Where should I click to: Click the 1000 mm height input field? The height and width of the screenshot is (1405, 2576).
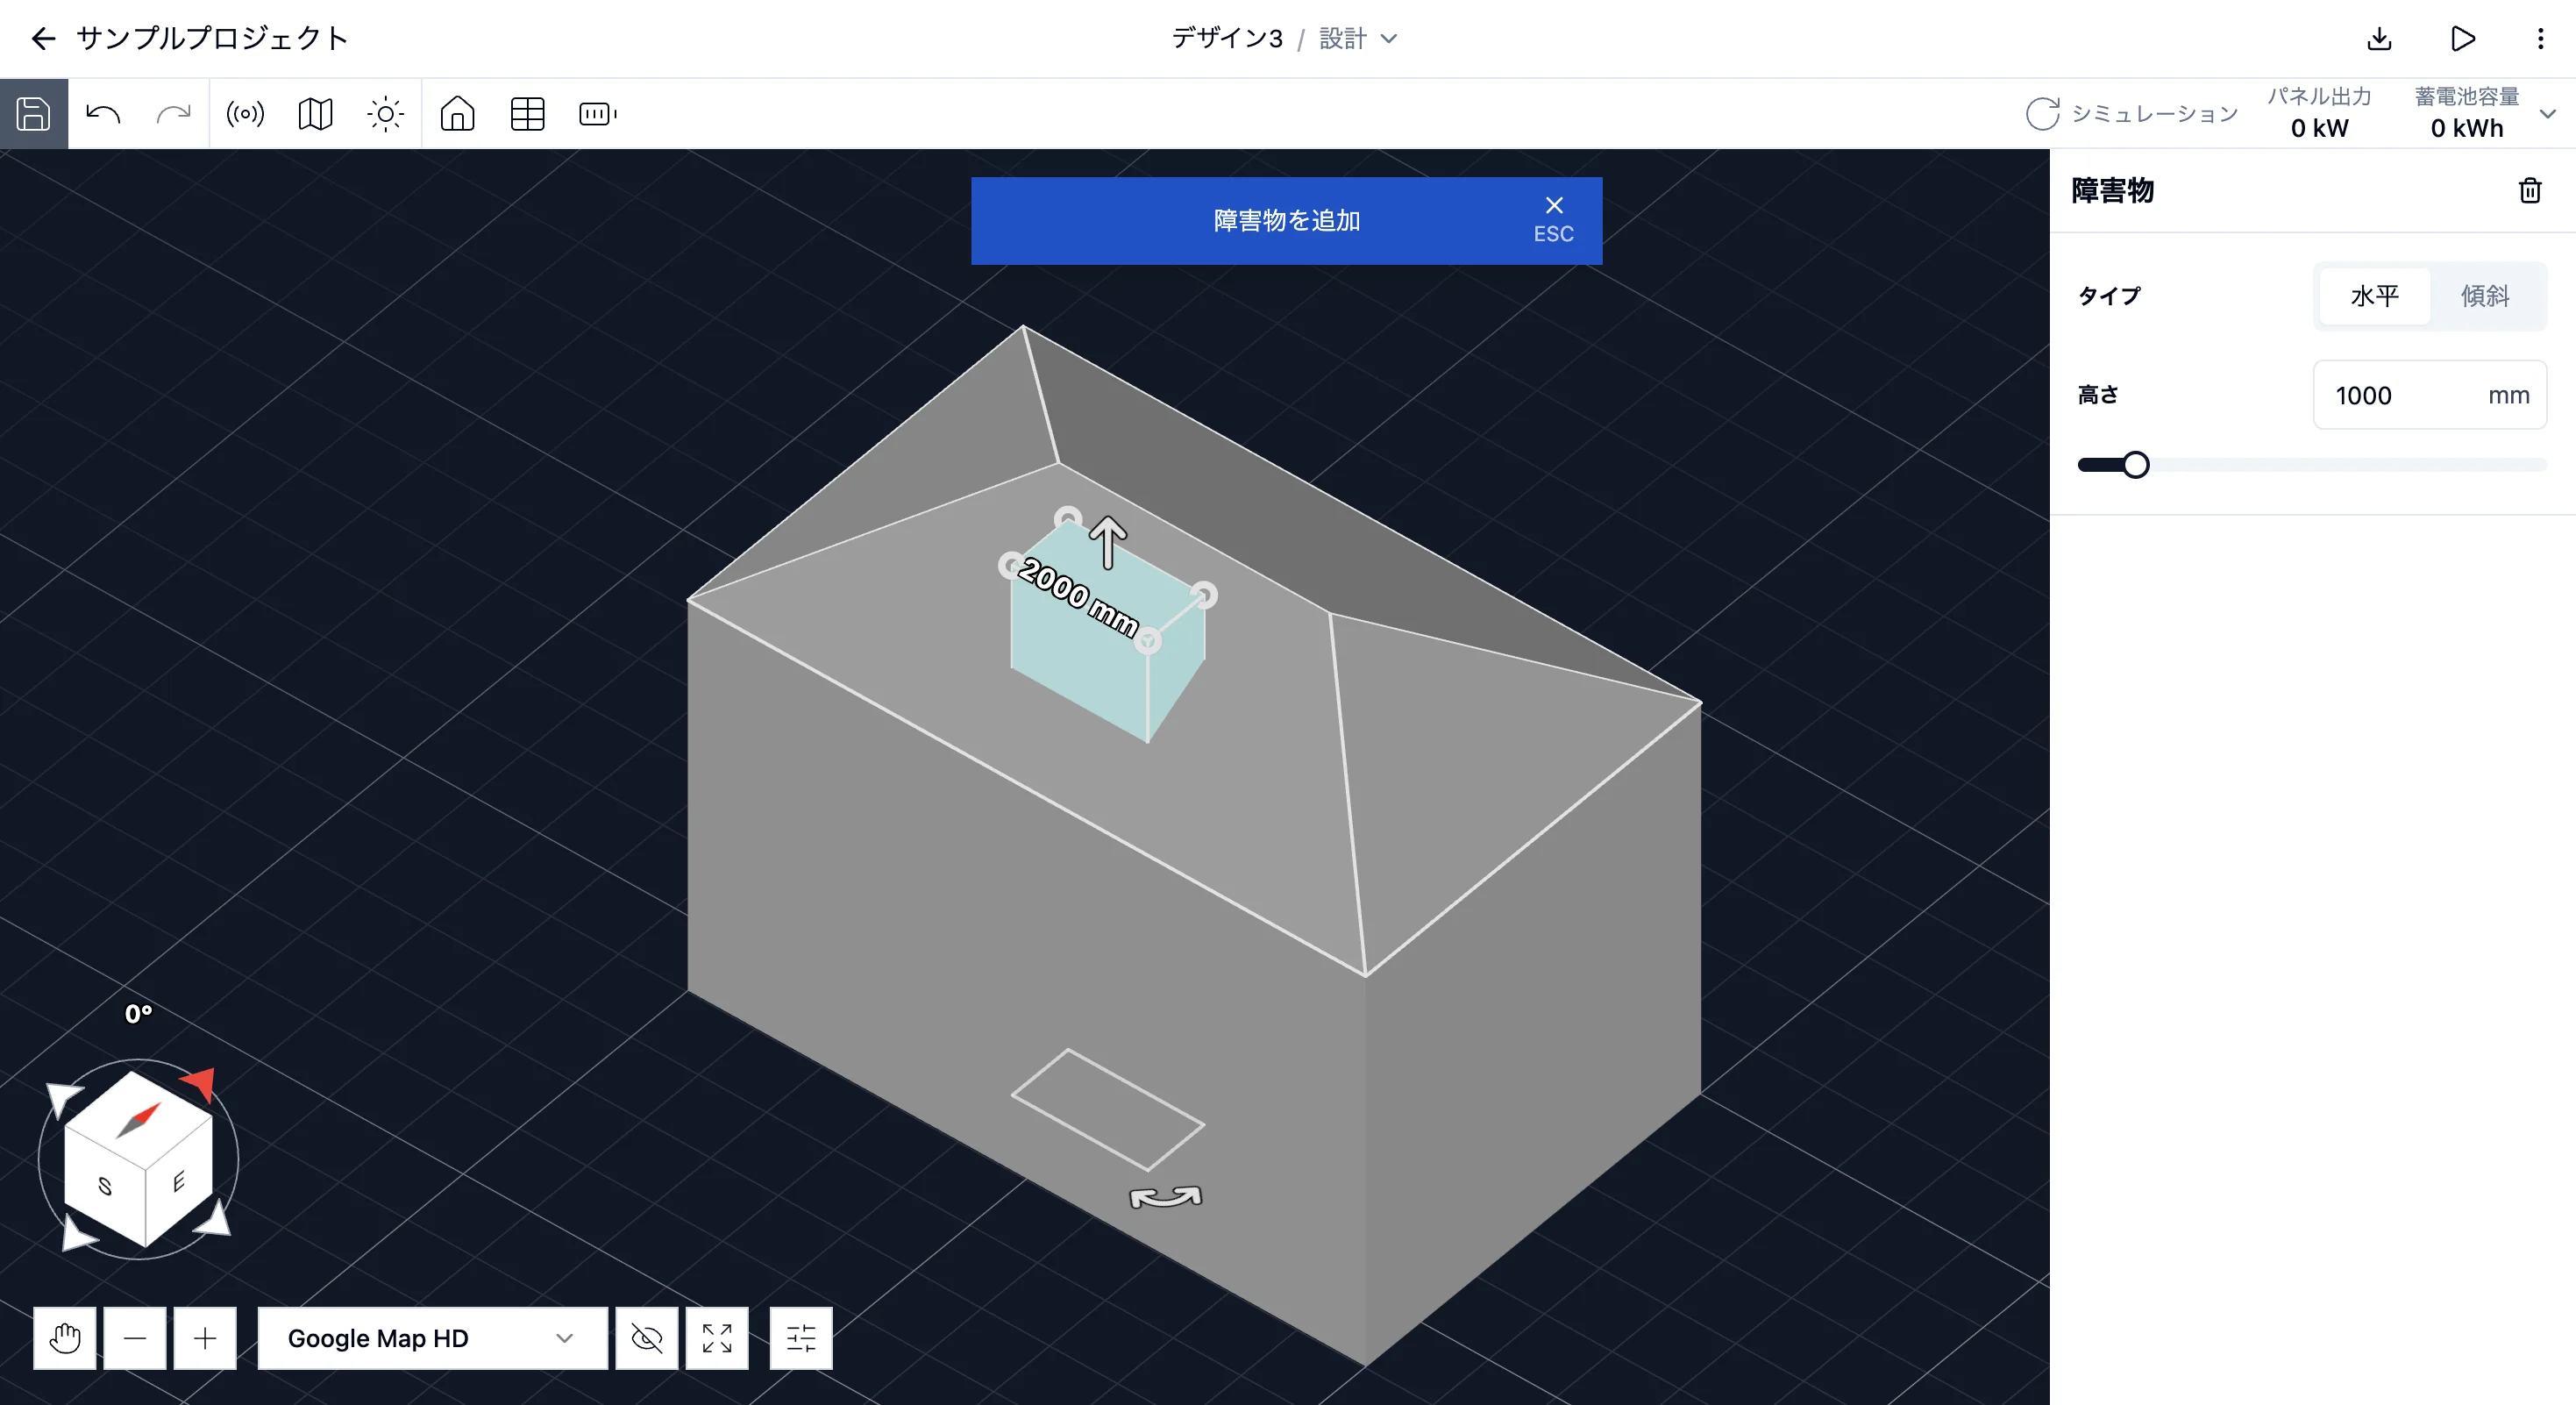click(2430, 395)
